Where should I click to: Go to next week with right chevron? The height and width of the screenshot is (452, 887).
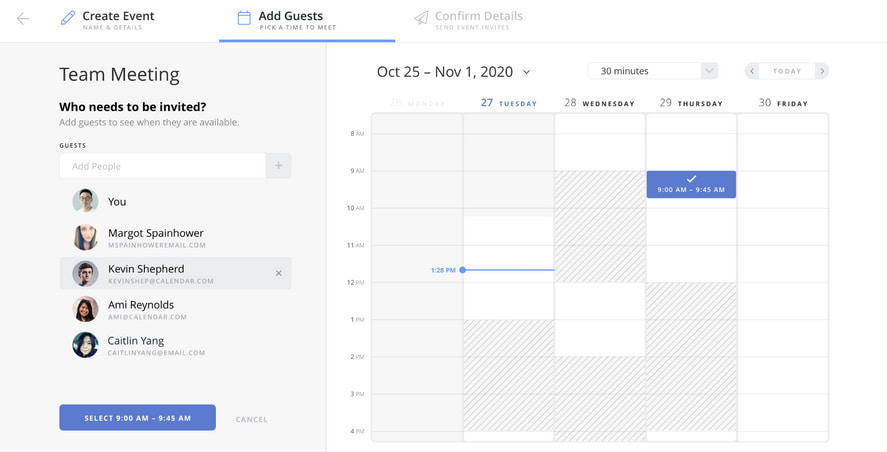[x=822, y=71]
